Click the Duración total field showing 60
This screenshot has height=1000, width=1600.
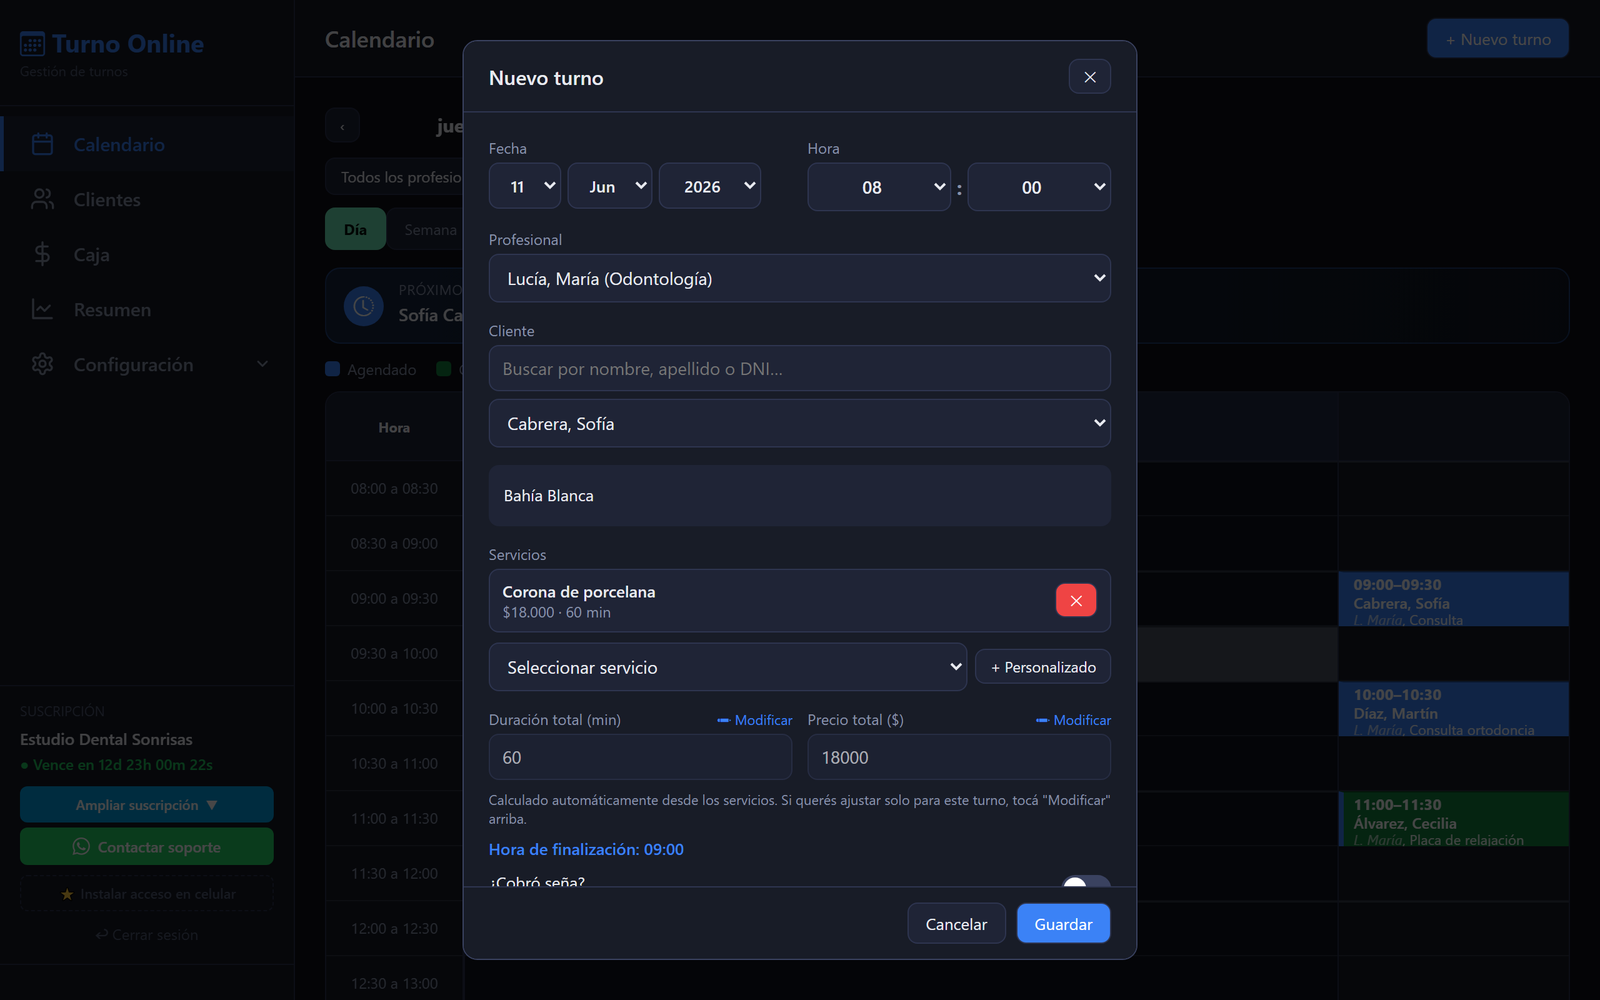click(x=640, y=757)
